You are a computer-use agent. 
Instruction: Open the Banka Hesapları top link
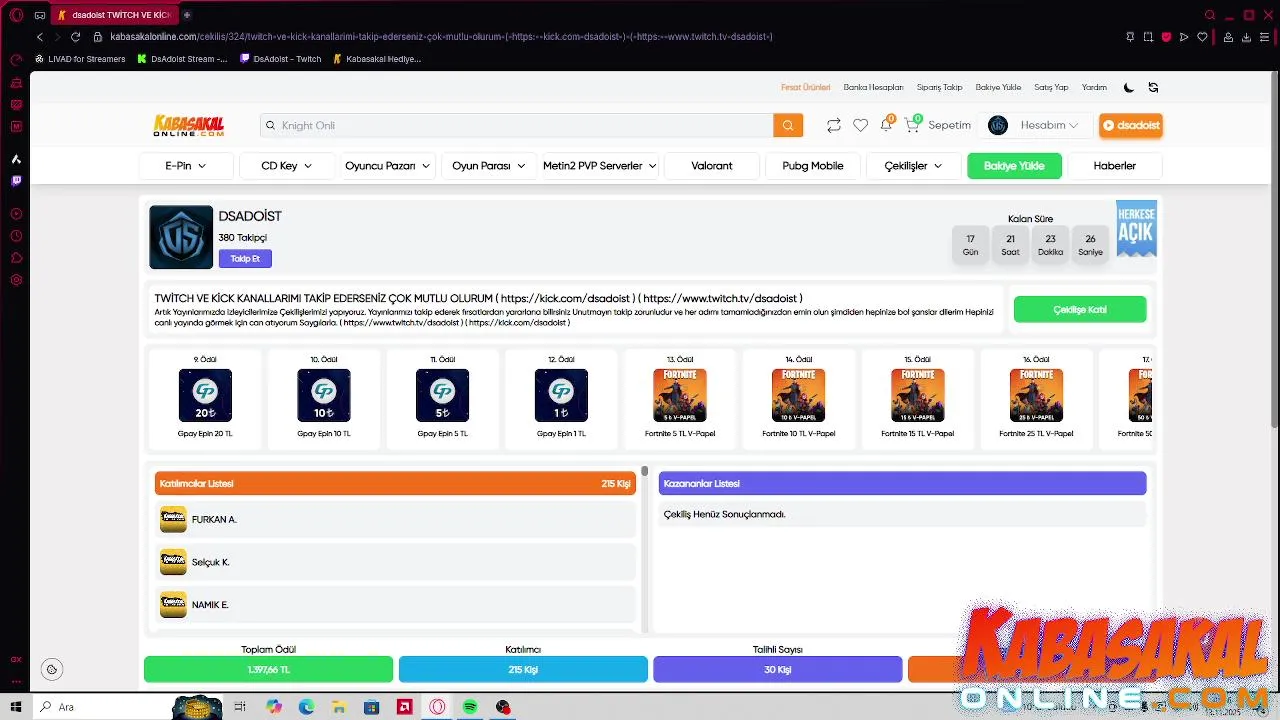point(873,87)
